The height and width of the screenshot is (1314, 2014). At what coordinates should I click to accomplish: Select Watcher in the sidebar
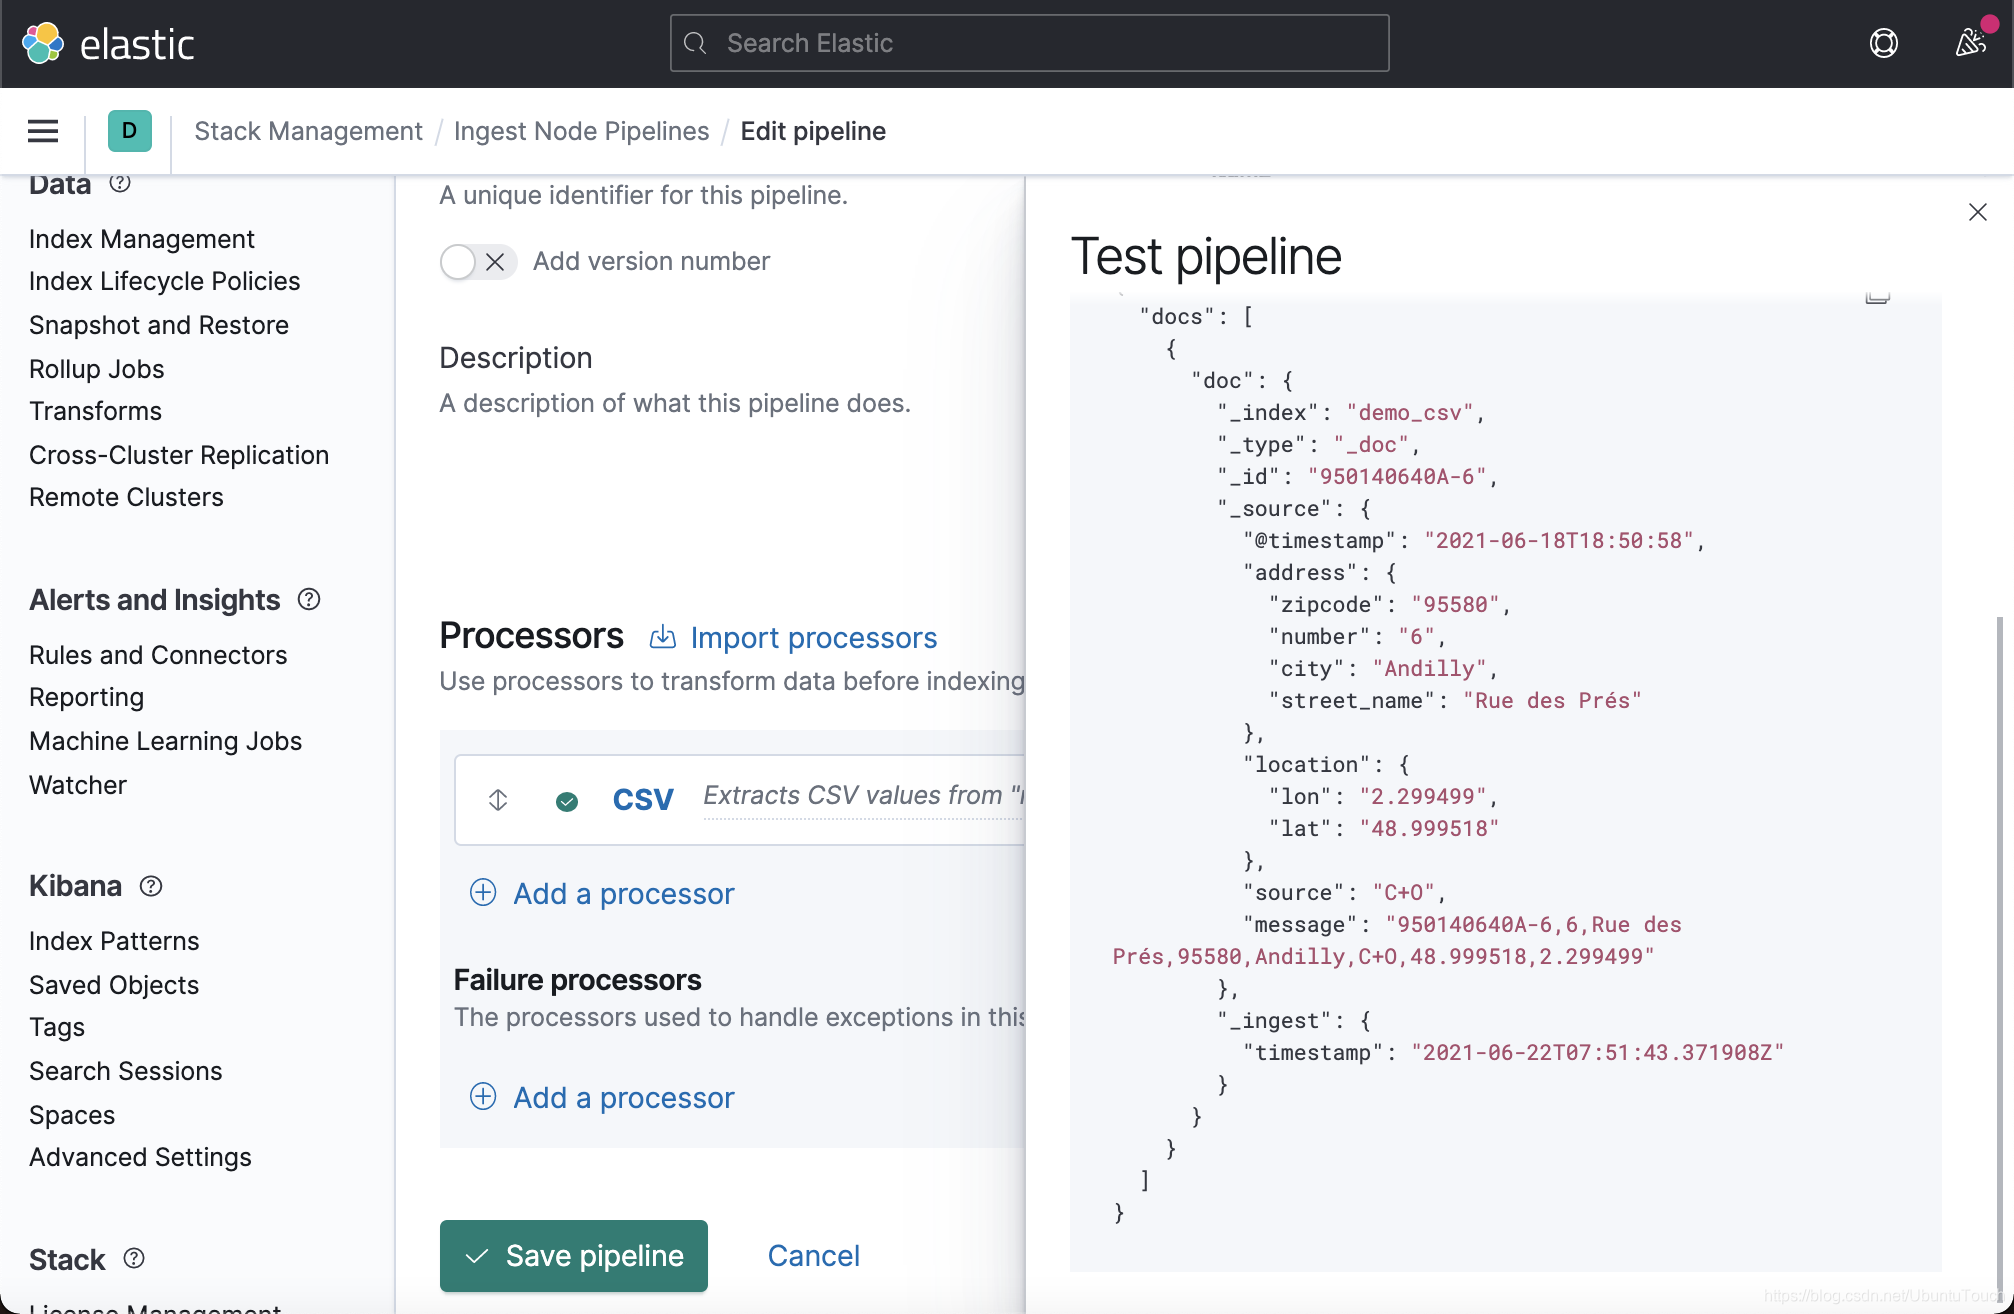point(77,785)
